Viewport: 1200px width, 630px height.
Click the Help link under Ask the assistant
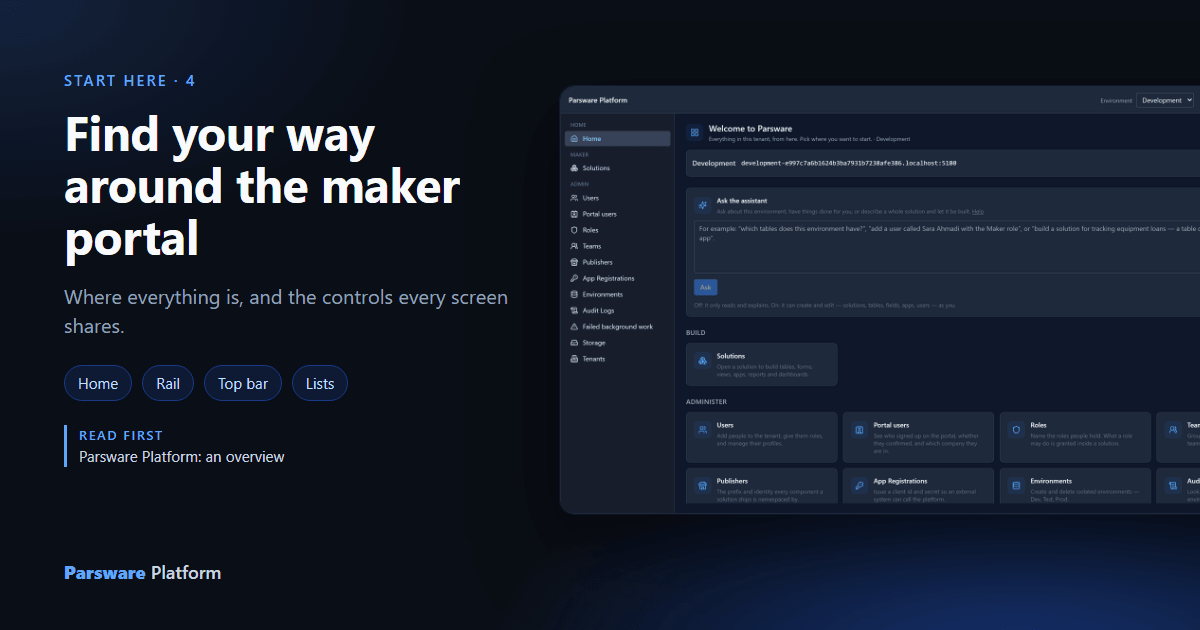[x=978, y=212]
